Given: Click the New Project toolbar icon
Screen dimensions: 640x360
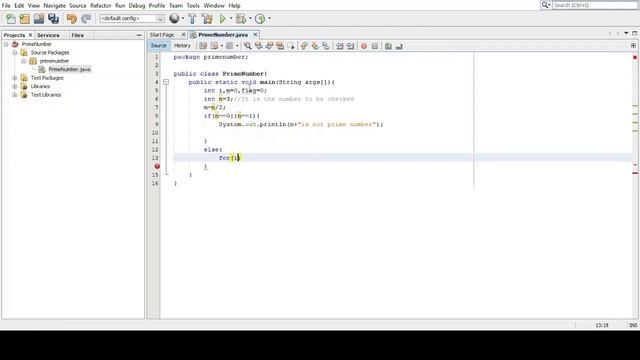Looking at the screenshot, I should point(25,19).
